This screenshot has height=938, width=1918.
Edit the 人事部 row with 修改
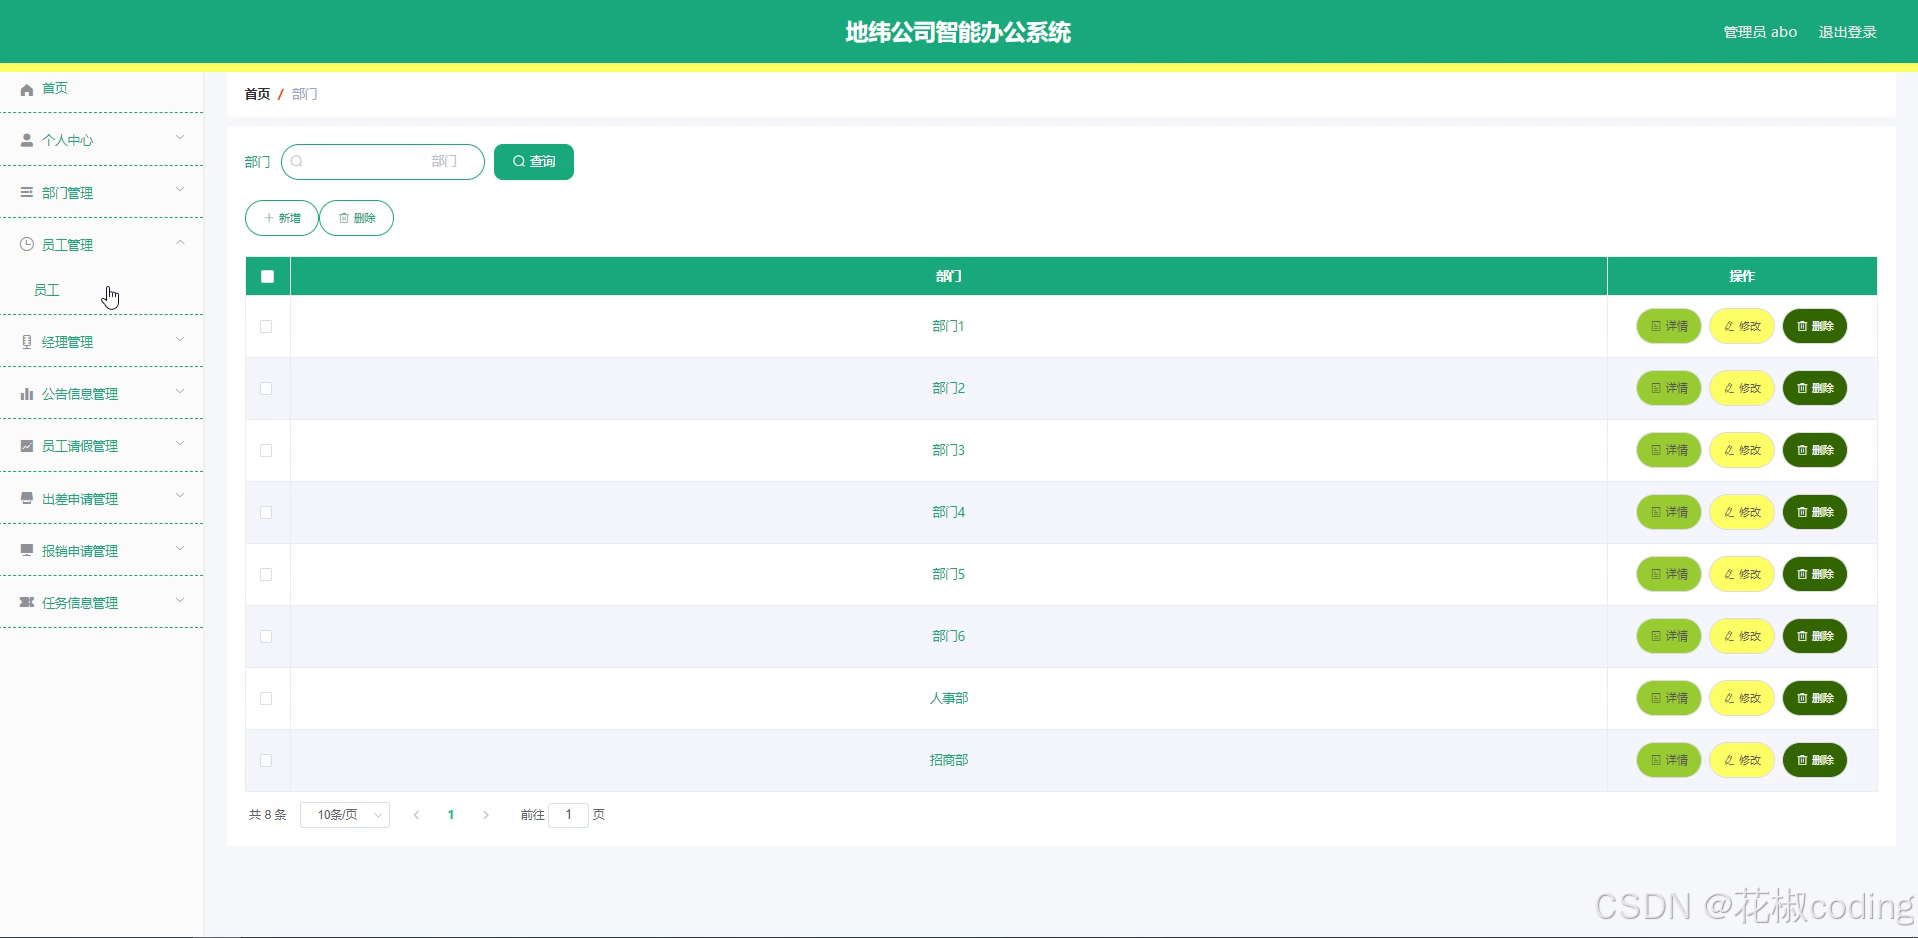tap(1741, 698)
